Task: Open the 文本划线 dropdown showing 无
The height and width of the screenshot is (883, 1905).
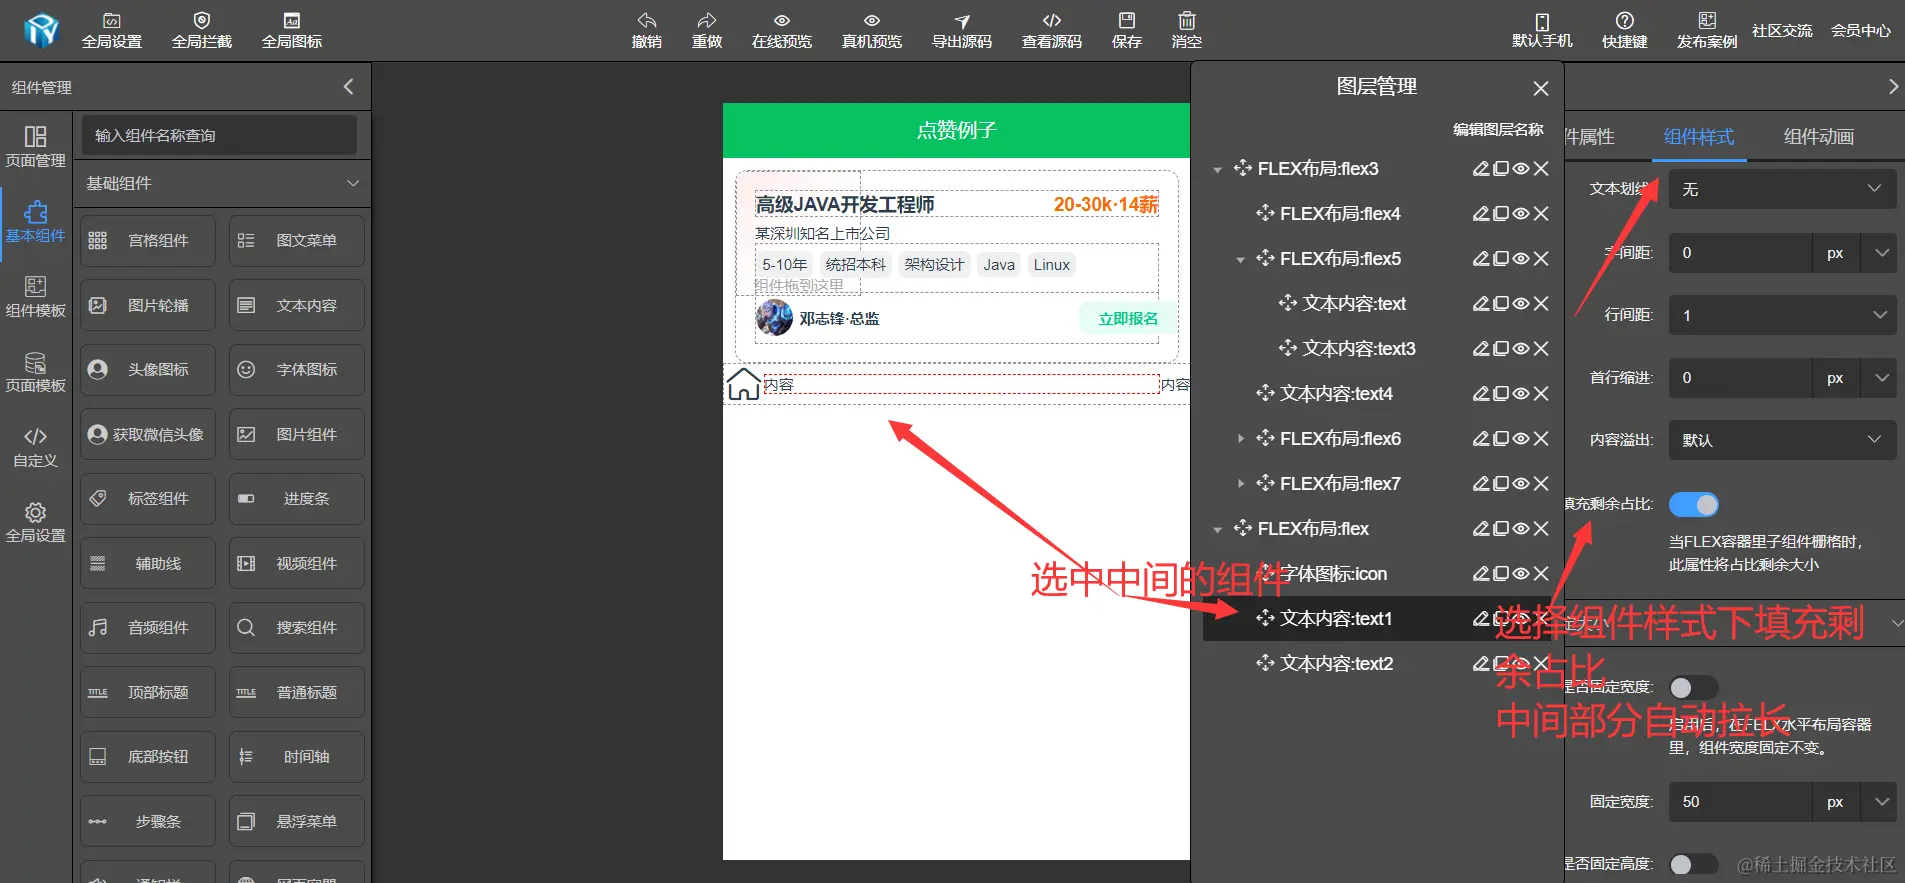Action: [1782, 189]
